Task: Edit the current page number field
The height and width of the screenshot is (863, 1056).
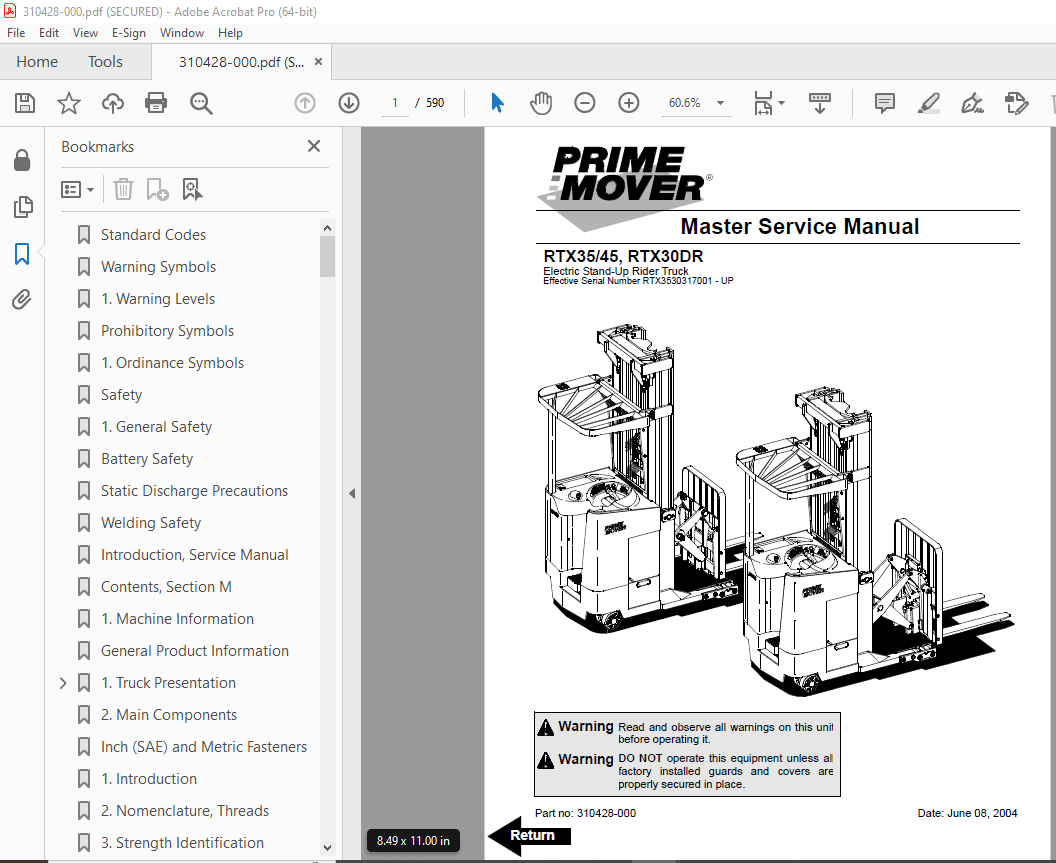Action: 394,102
